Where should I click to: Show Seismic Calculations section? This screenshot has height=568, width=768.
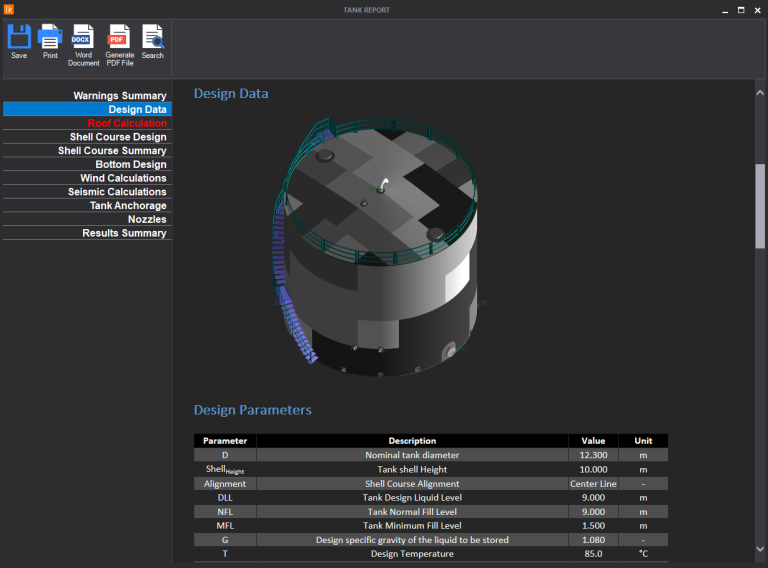(87, 191)
